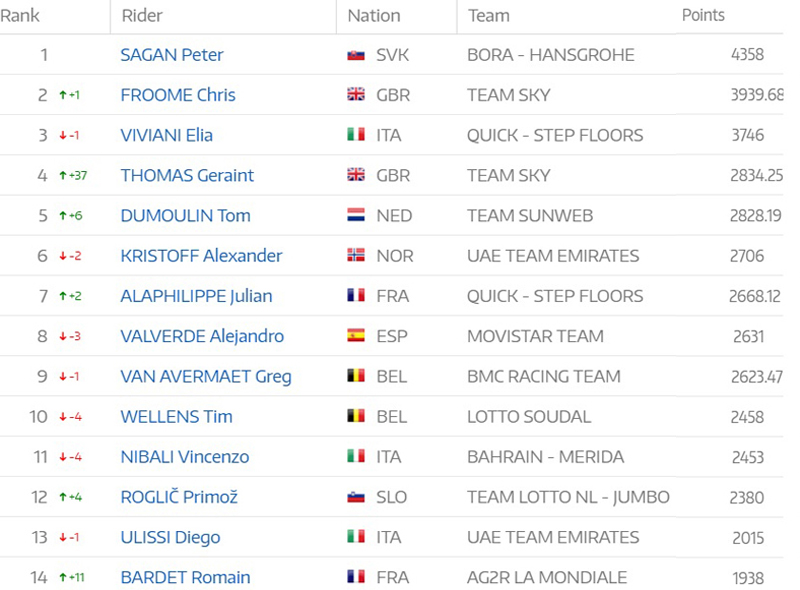This screenshot has height=590, width=800.
Task: Click the France flag in BARDET Romain row
Action: [x=355, y=578]
